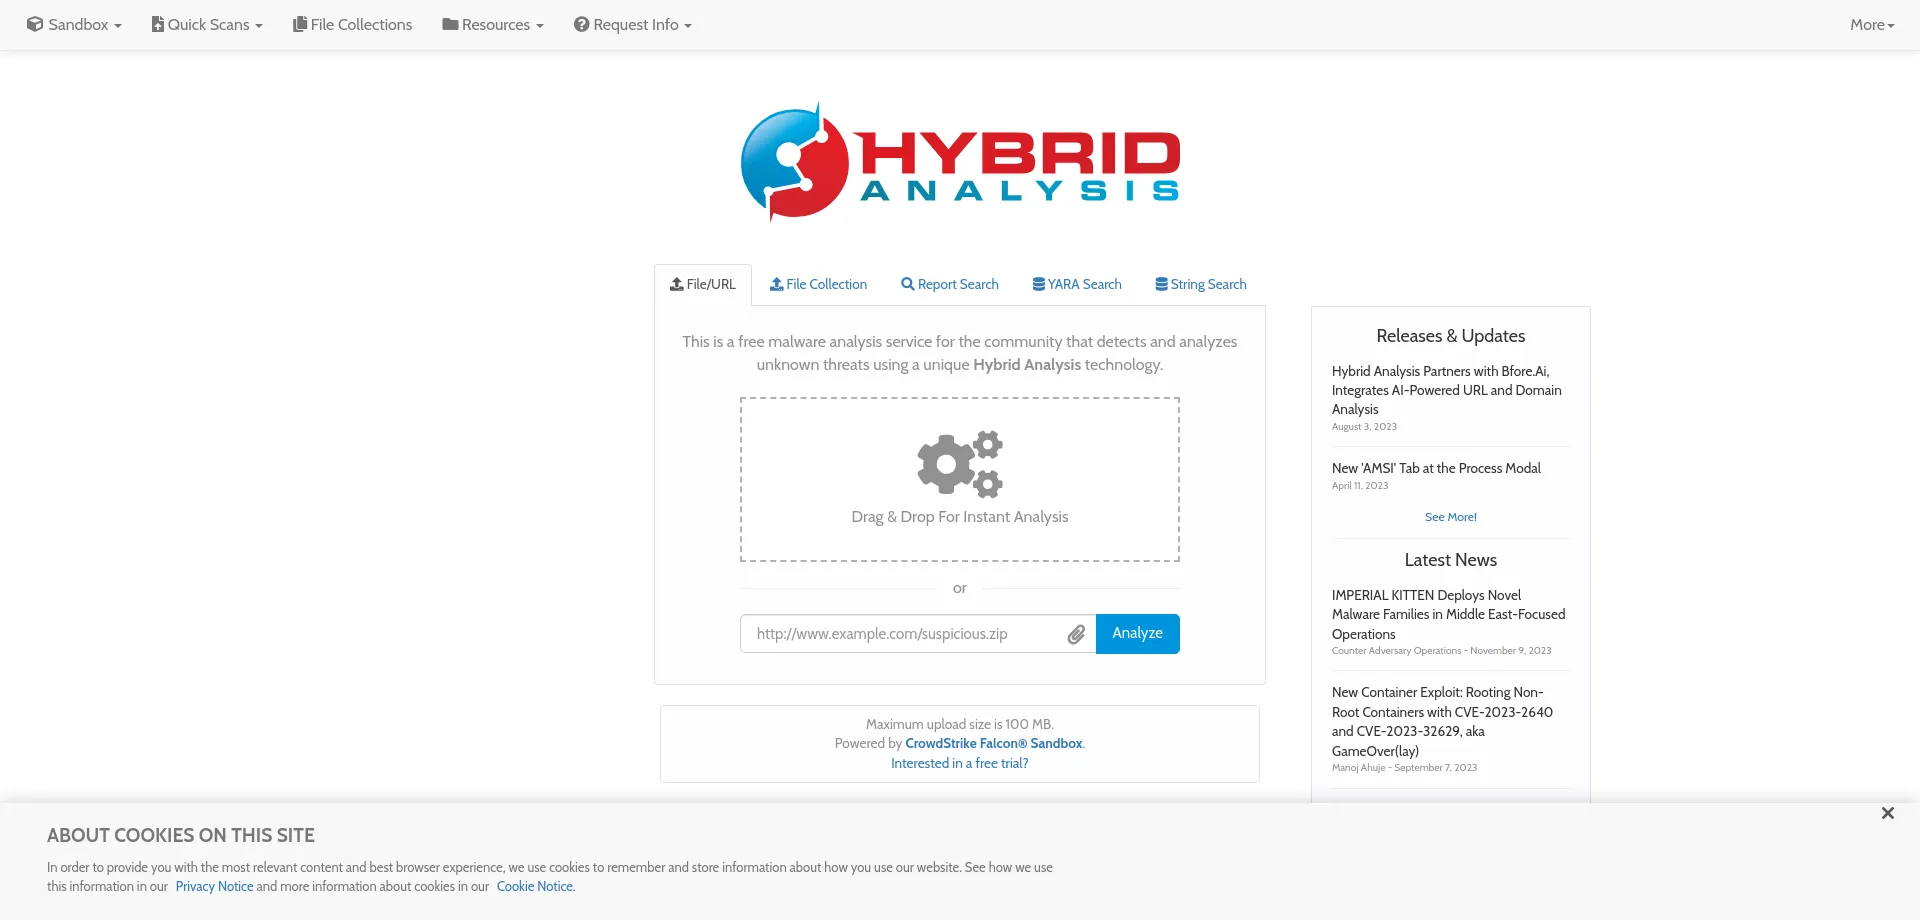Open New Container Exploit news article
Image resolution: width=1920 pixels, height=920 pixels.
(x=1442, y=721)
